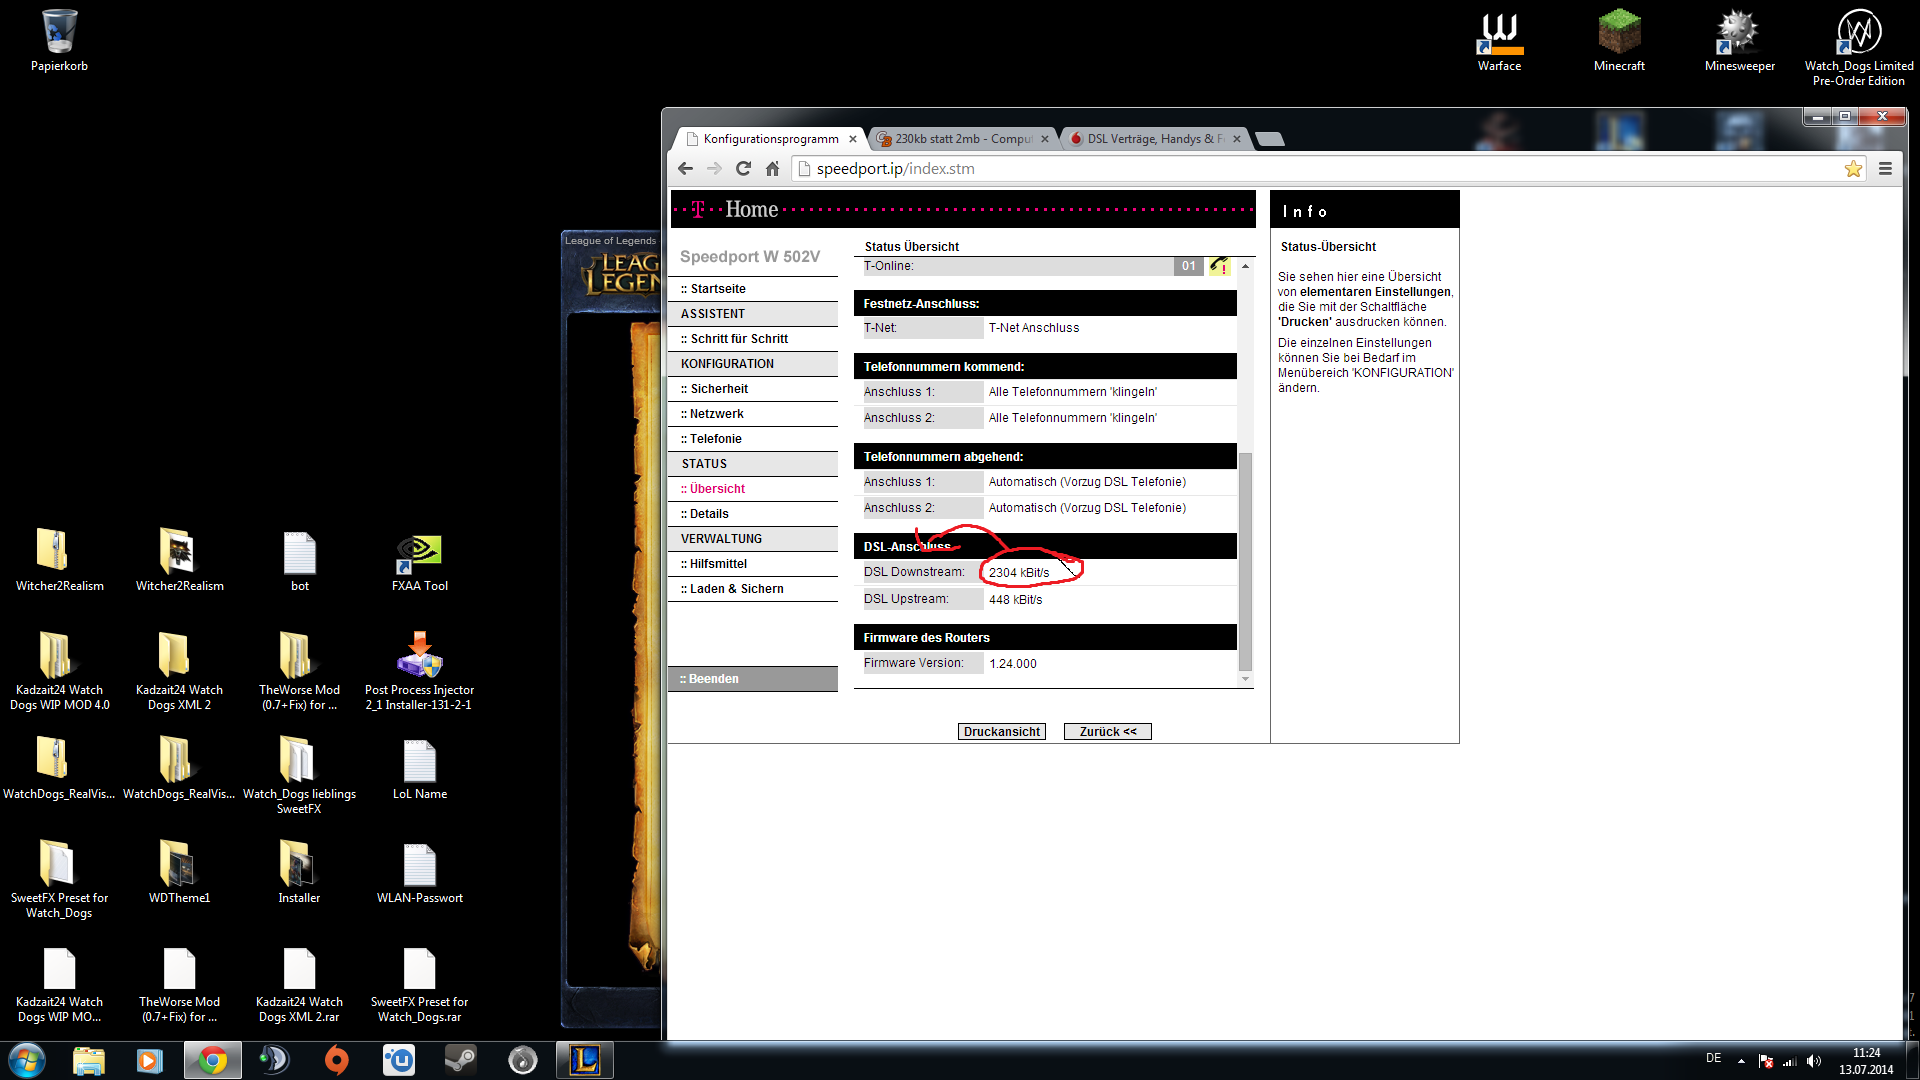Open the Windows Start menu orb

[x=27, y=1060]
